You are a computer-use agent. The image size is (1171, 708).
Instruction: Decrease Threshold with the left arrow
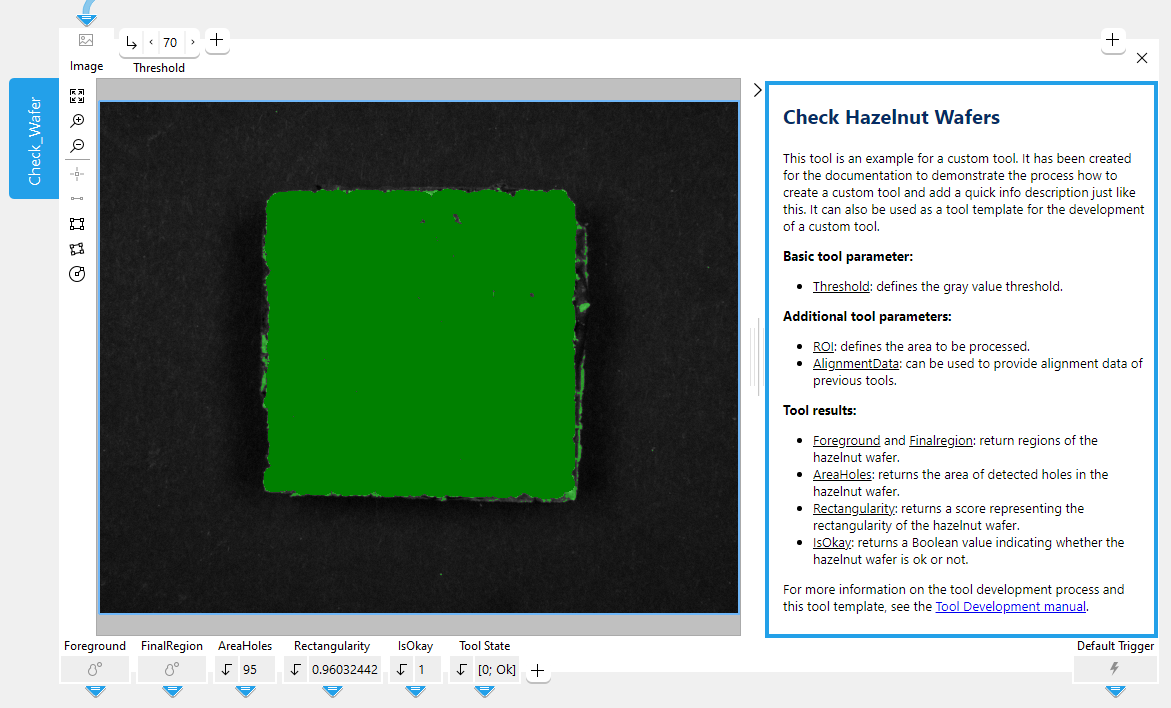pyautogui.click(x=151, y=43)
